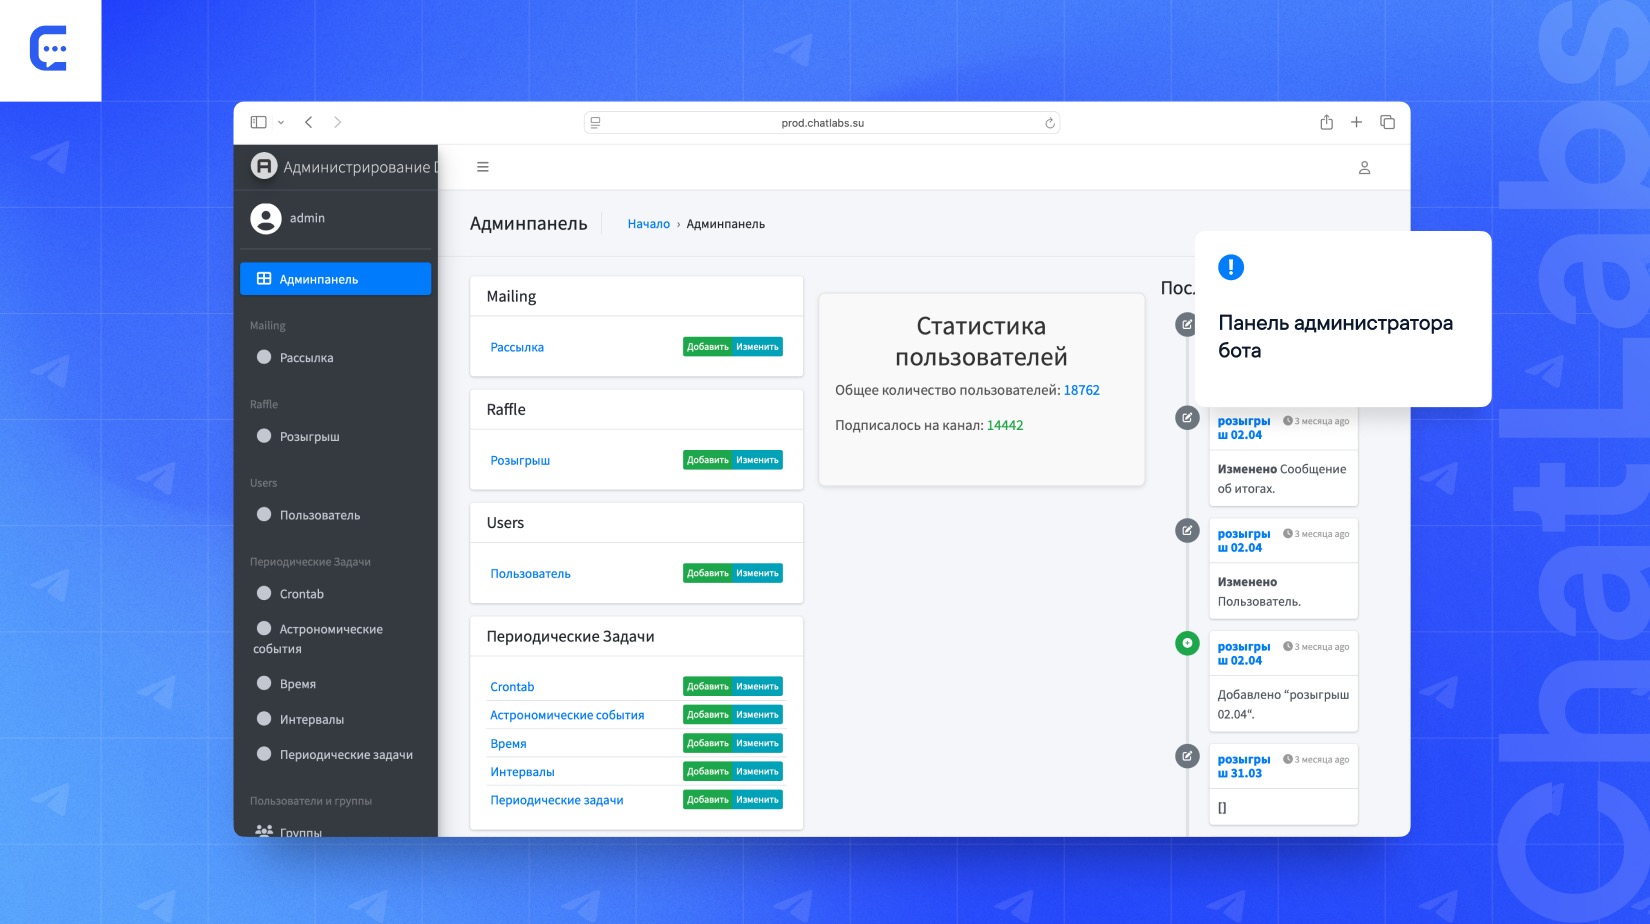Click the Администрирование logo at sidebar top

pos(263,166)
